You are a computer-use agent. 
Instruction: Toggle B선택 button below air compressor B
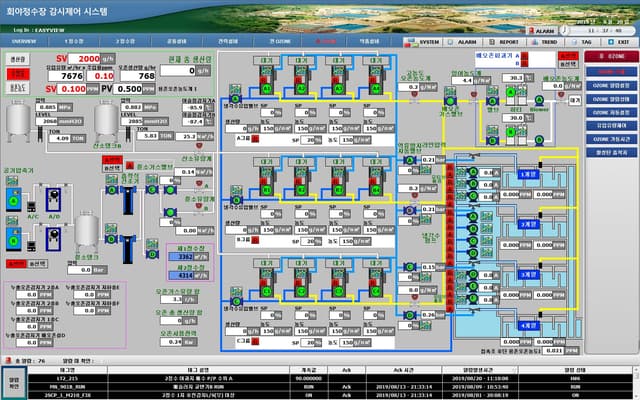click(x=37, y=264)
